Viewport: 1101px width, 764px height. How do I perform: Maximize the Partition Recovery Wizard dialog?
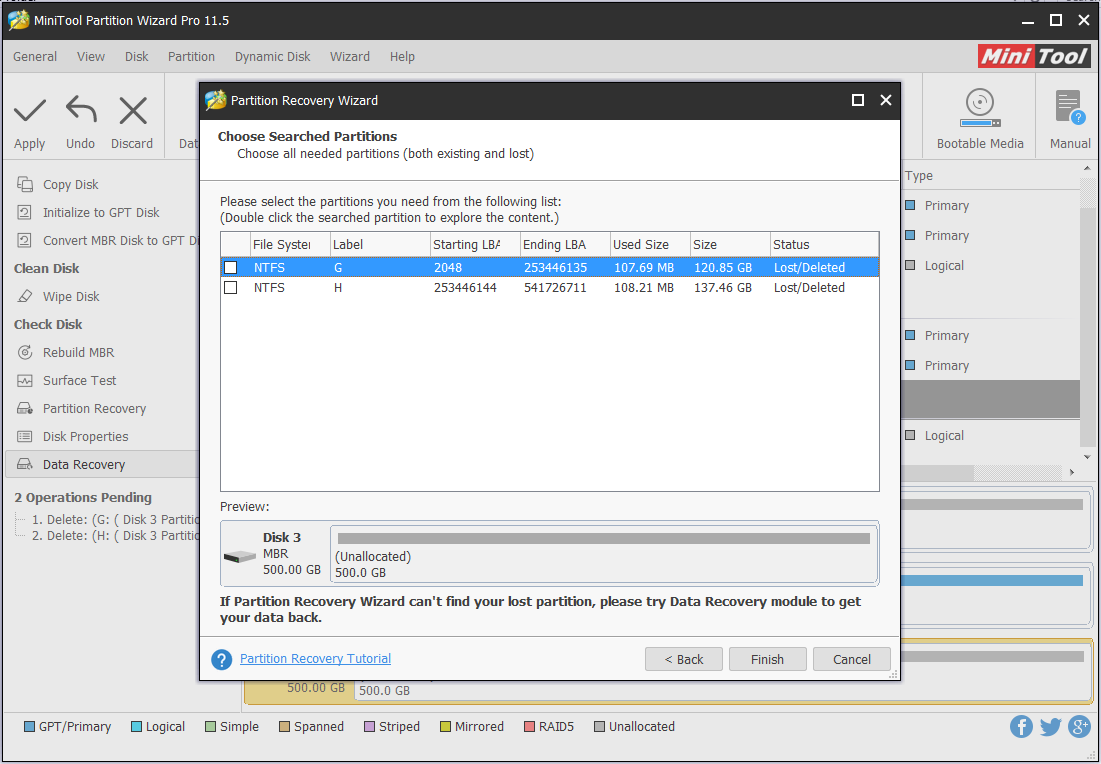pos(857,100)
